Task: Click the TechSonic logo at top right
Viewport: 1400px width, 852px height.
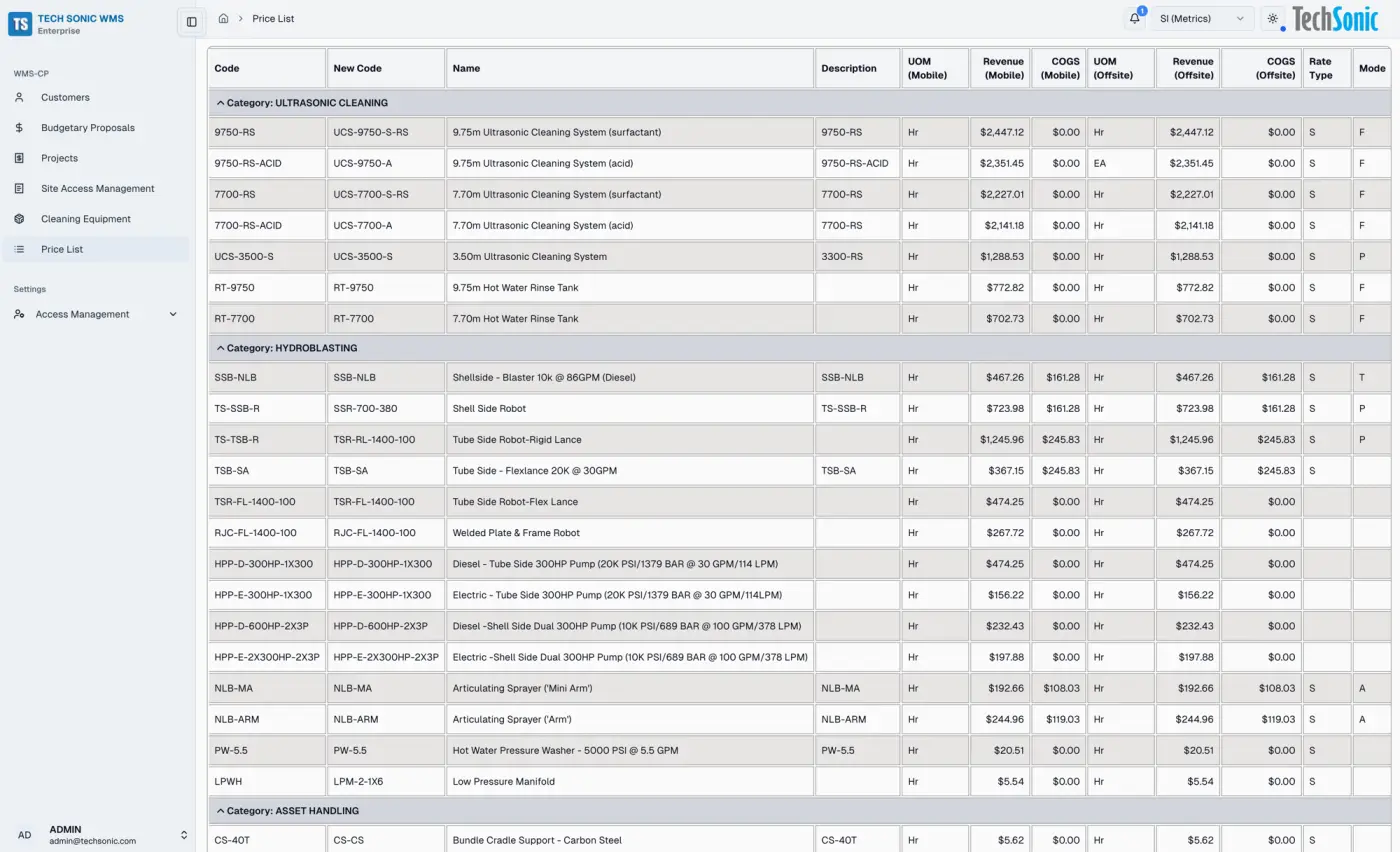Action: 1335,19
